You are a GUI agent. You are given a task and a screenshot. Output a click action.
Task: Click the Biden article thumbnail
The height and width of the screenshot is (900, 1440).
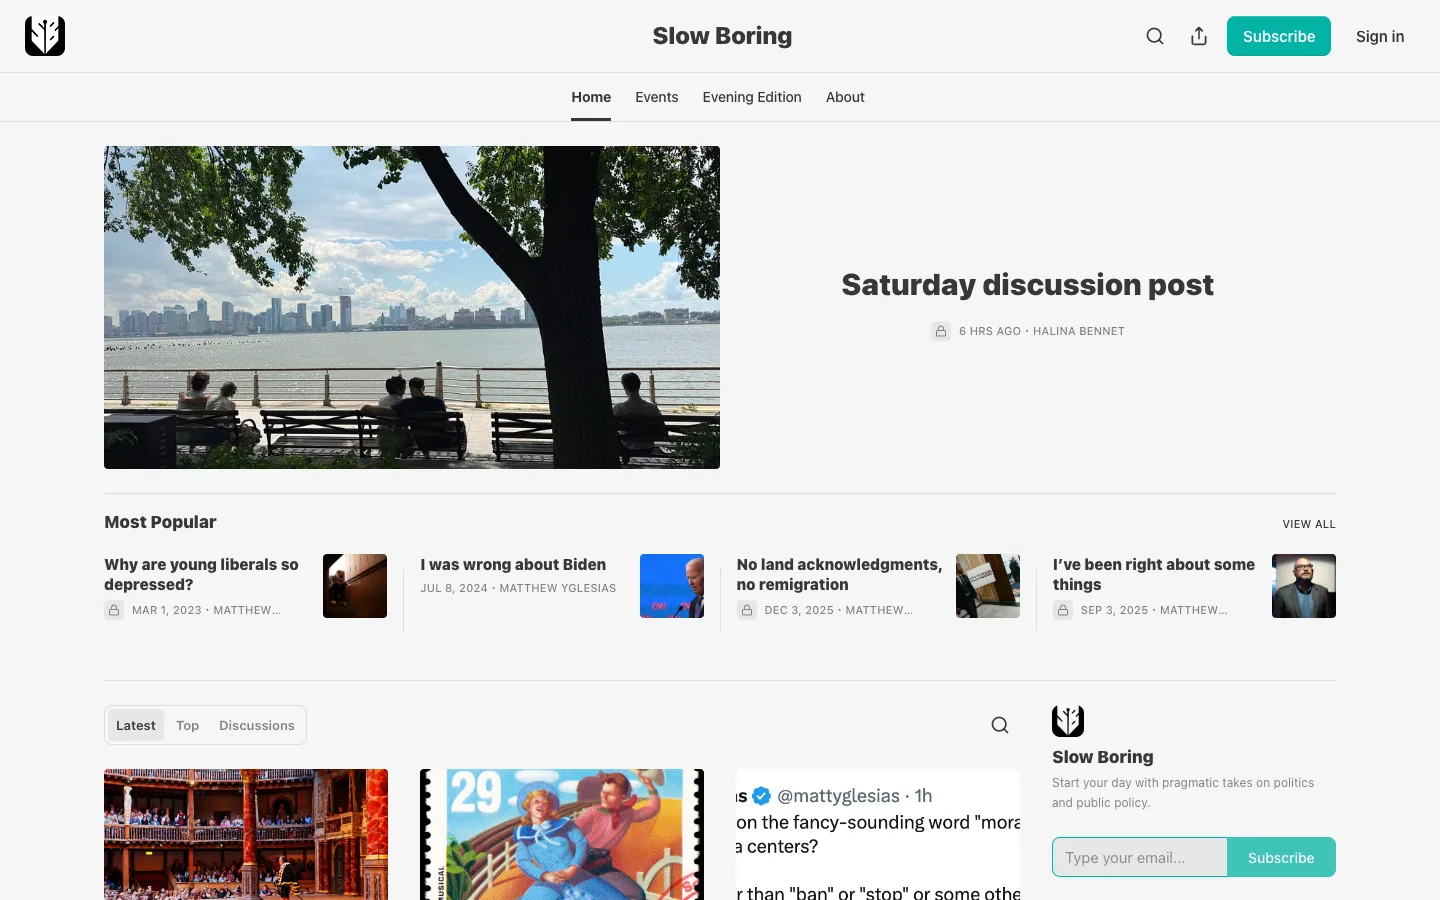click(x=672, y=586)
